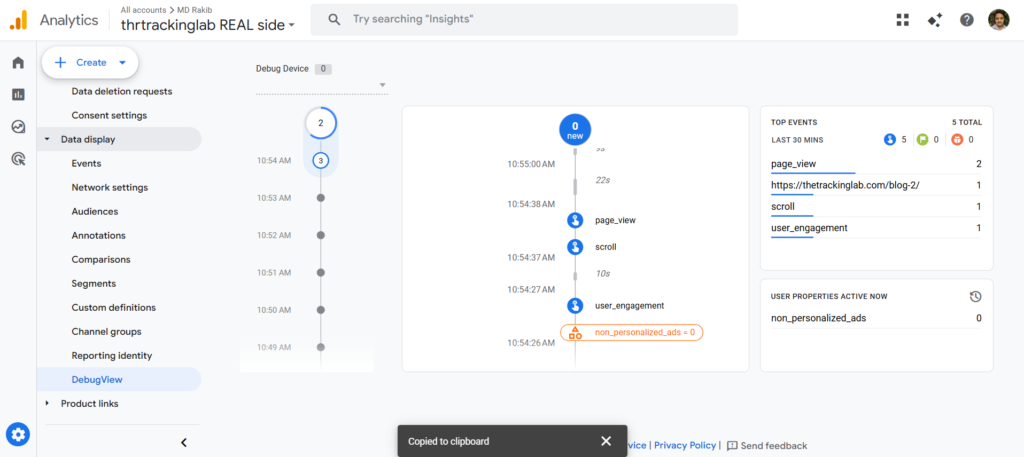This screenshot has height=457, width=1024.
Task: Click the thetrackinglab.com/blog-2/ row
Action: point(876,185)
